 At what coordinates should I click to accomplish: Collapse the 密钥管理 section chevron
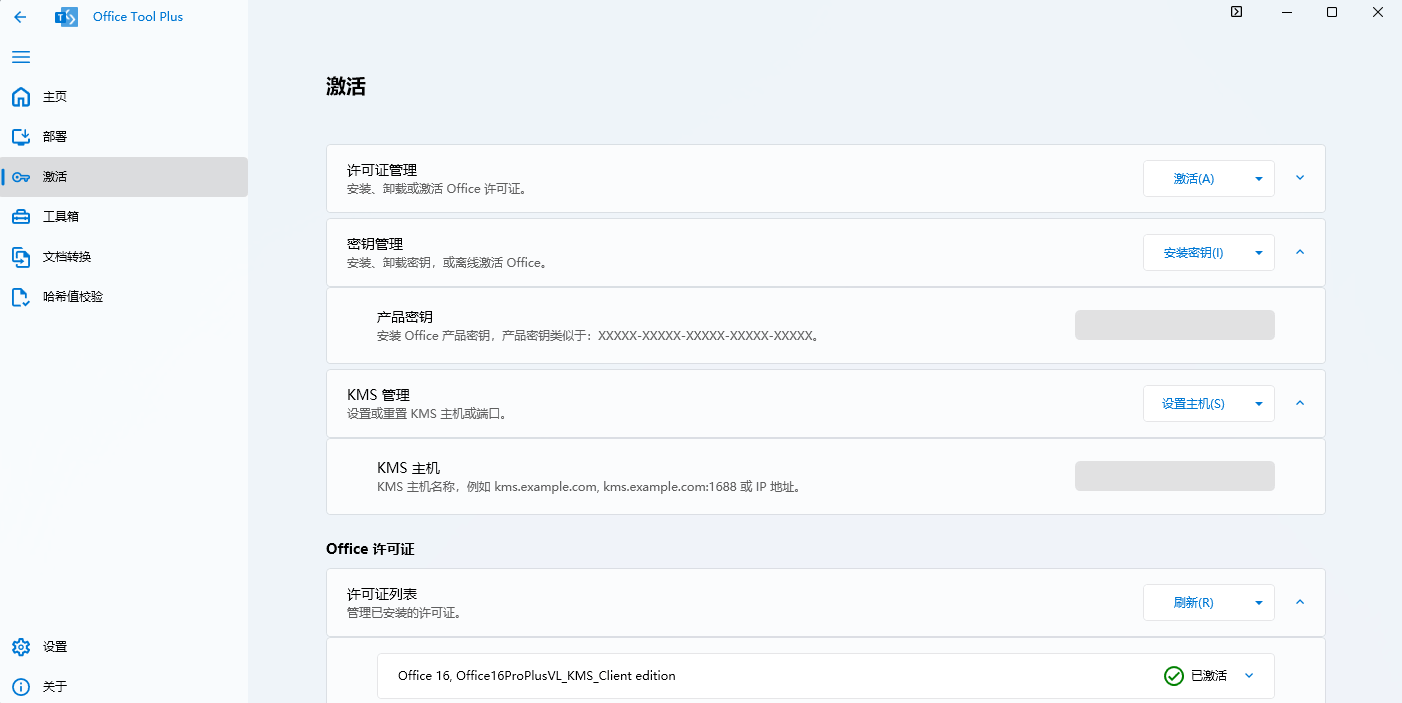pos(1300,252)
